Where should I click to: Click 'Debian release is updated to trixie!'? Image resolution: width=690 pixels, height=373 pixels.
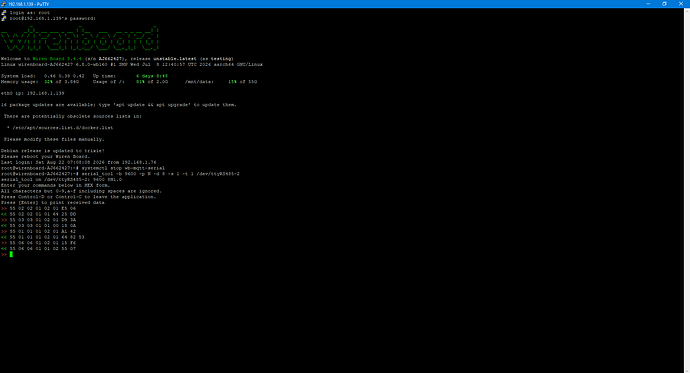[53, 150]
